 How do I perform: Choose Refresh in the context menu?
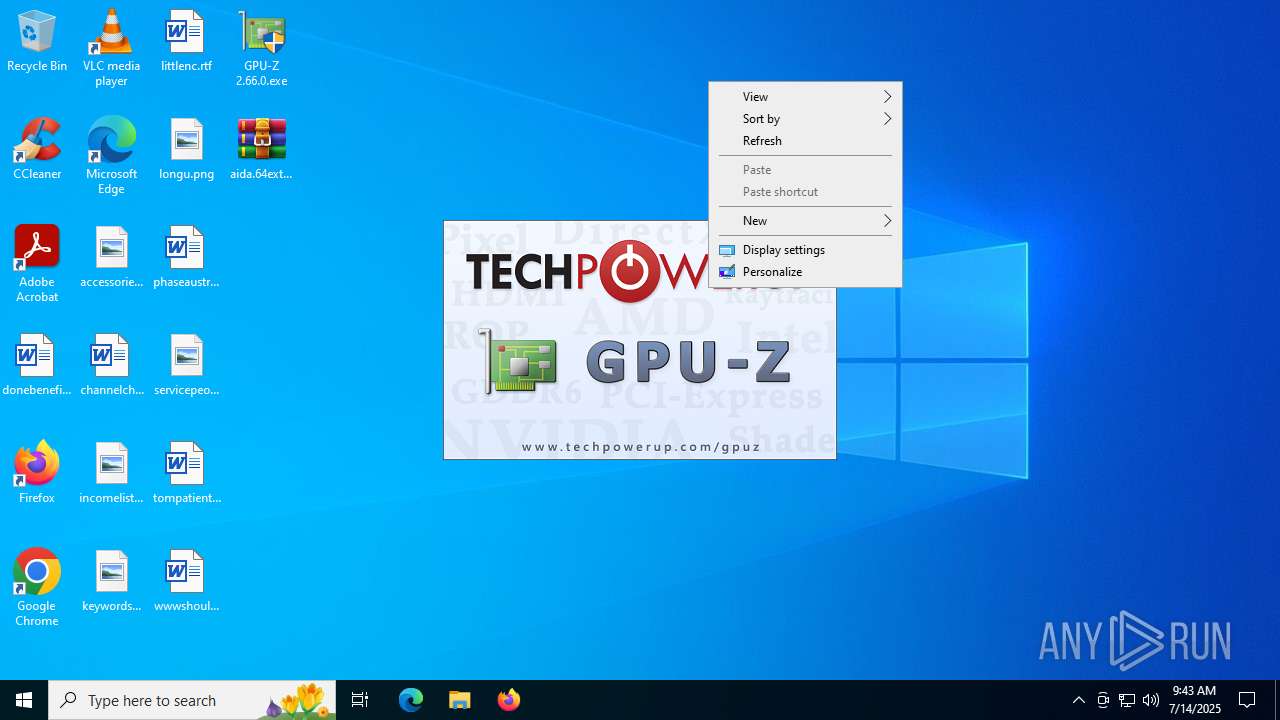tap(805, 141)
